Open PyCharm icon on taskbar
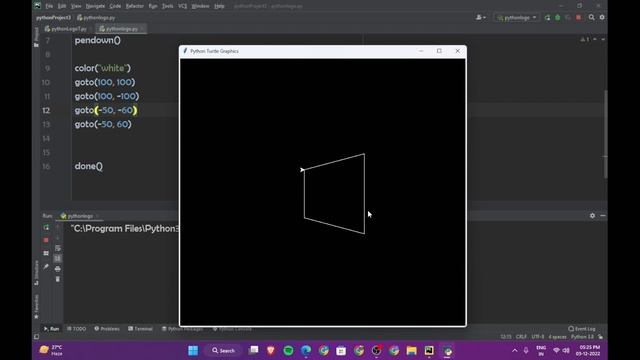The image size is (640, 360). [x=429, y=350]
